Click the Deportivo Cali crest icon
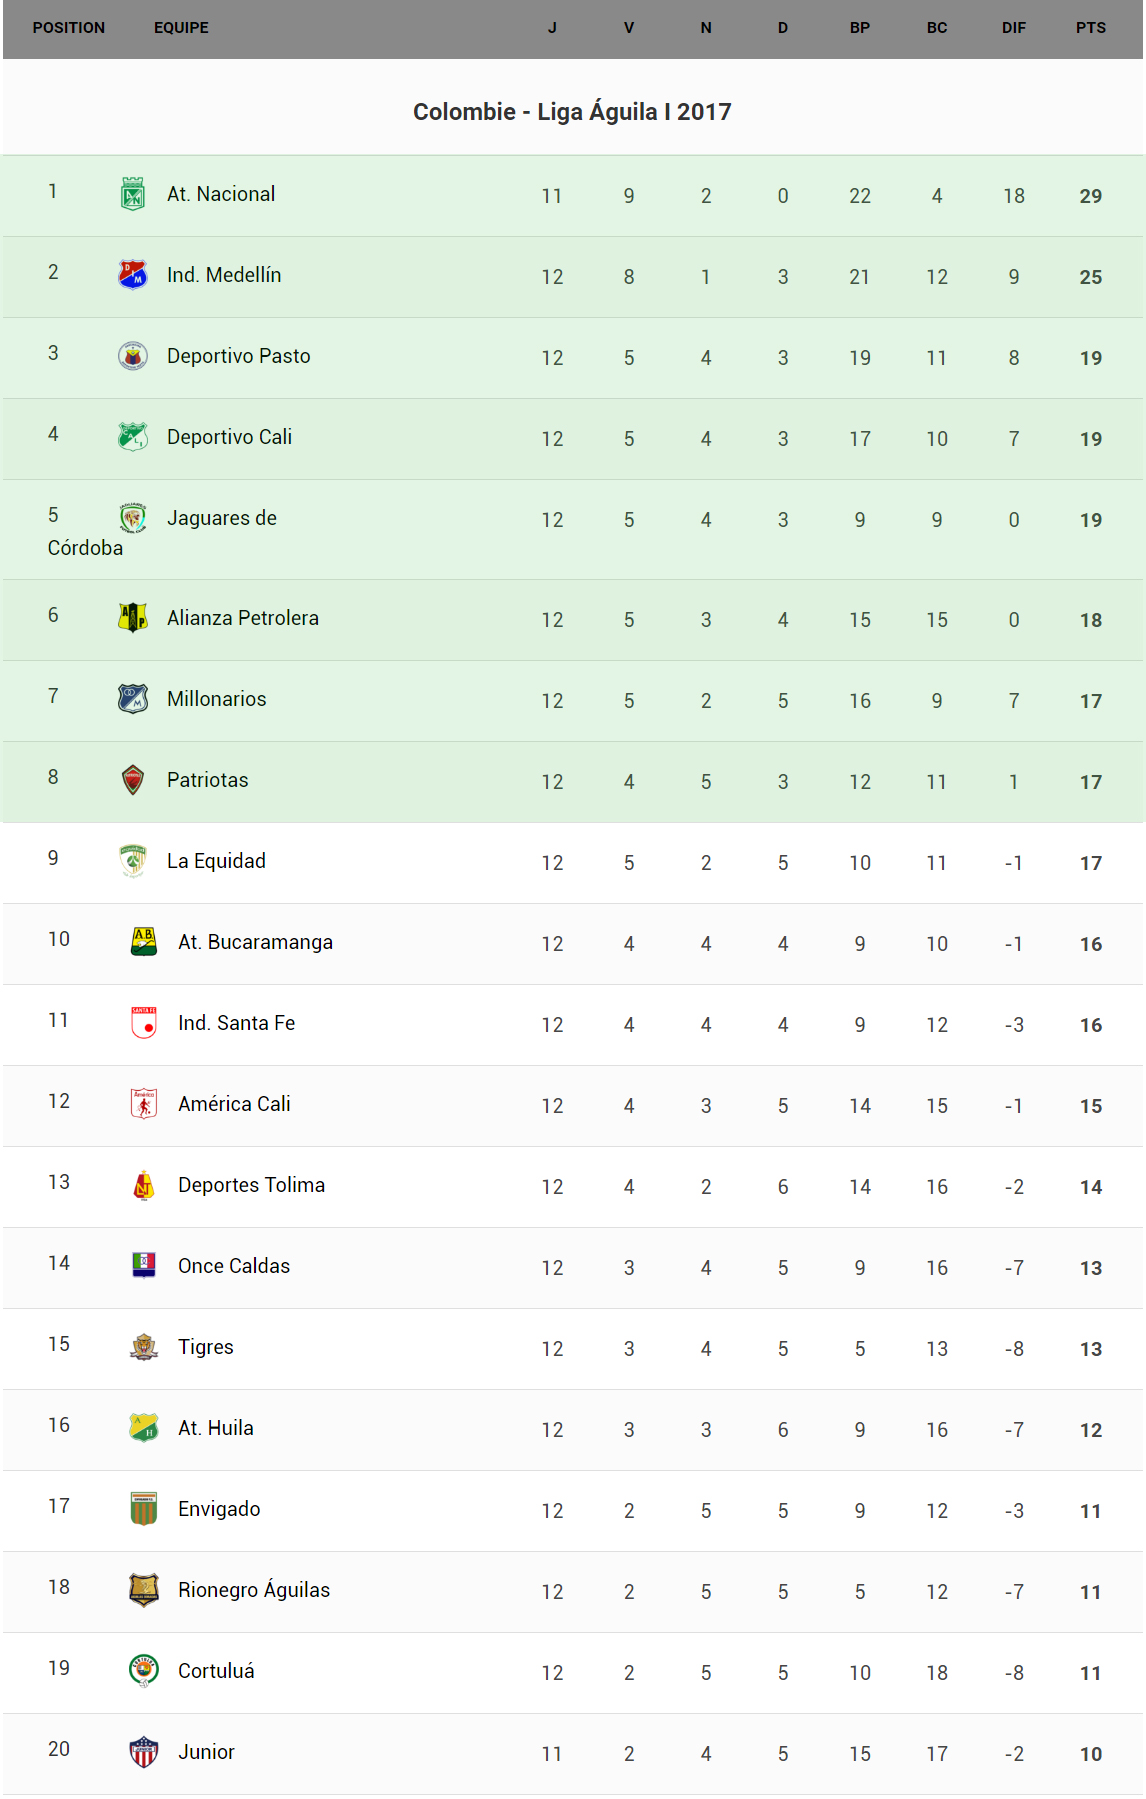This screenshot has width=1146, height=1799. [133, 437]
